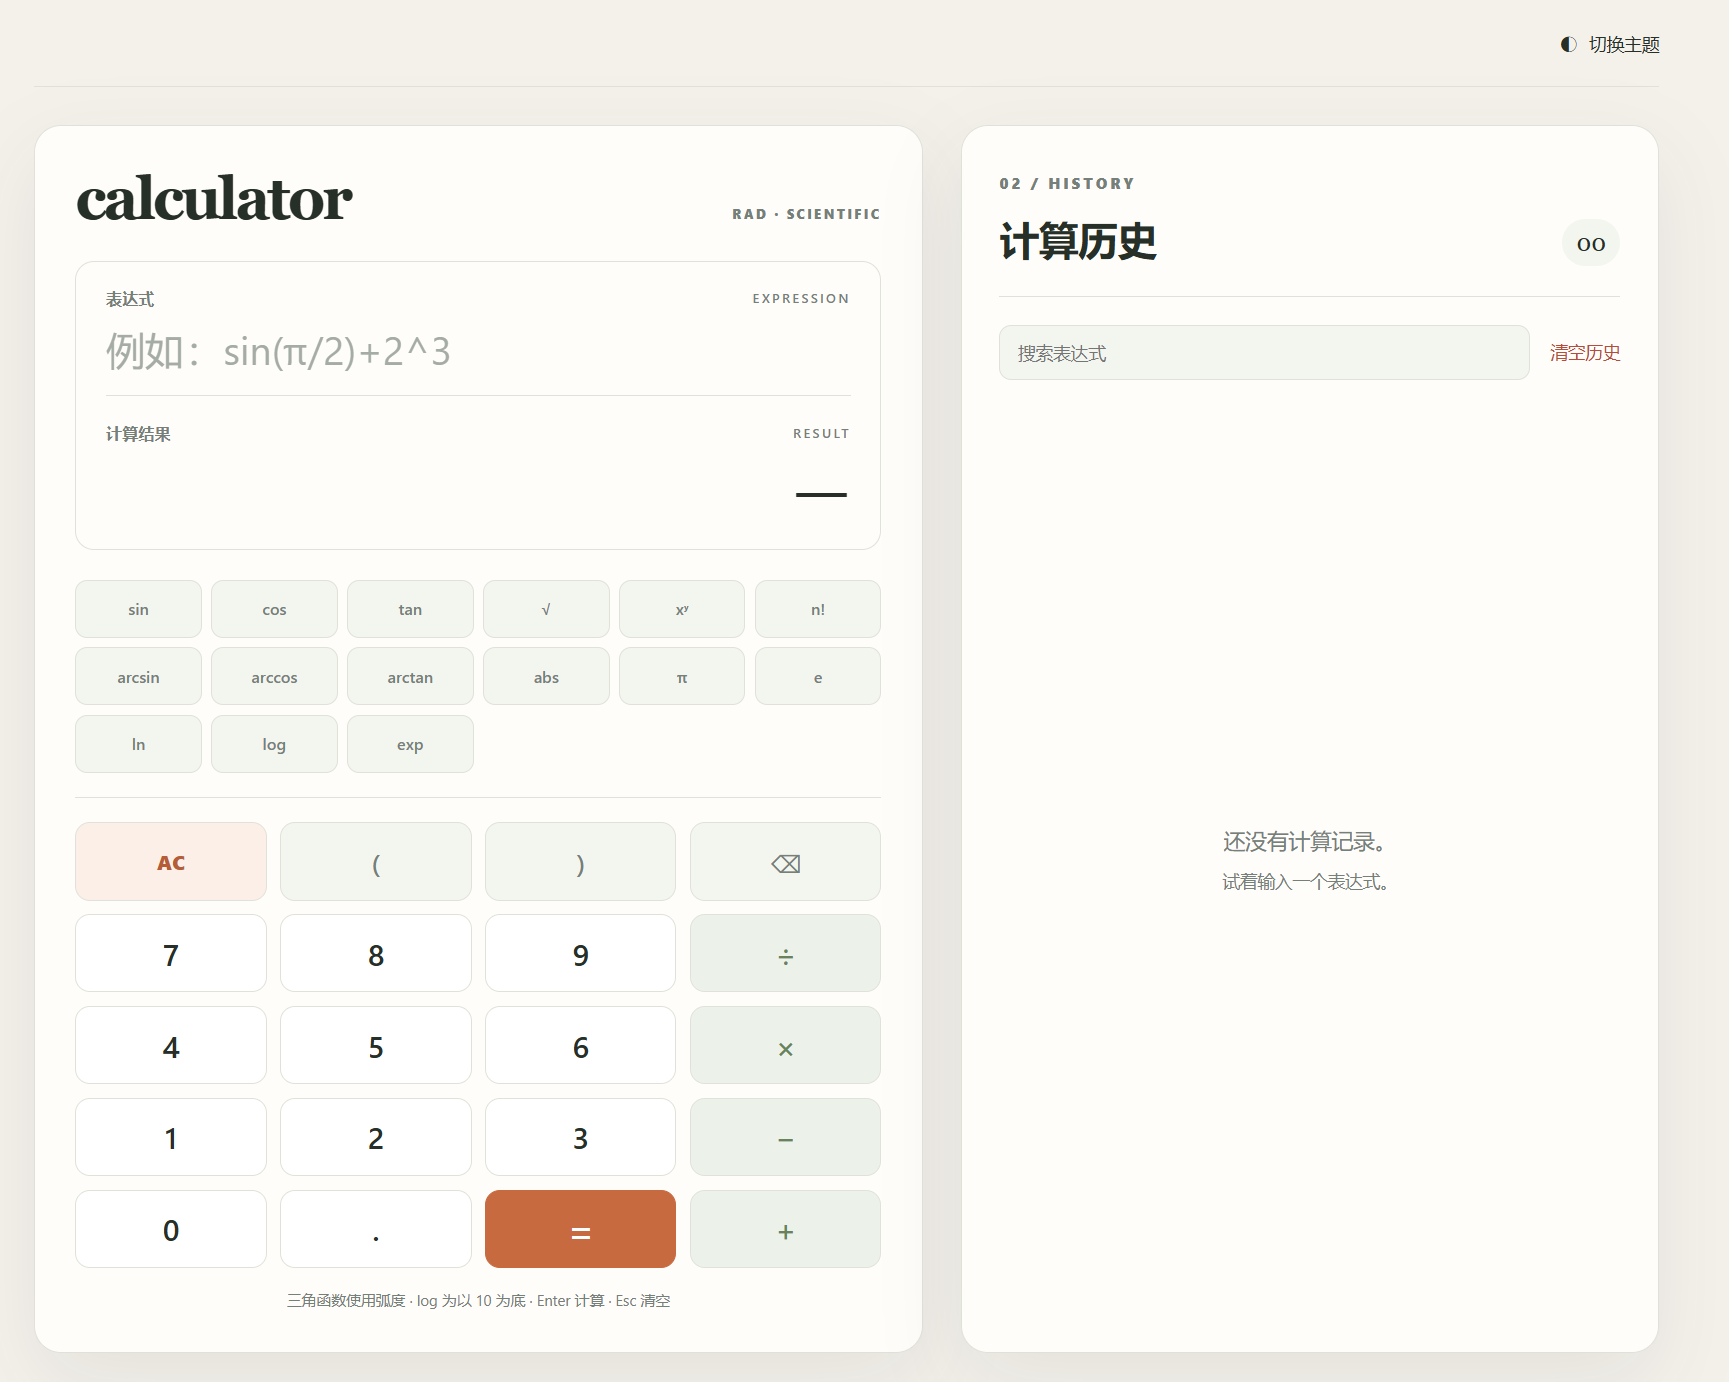Insert the arccos function

click(274, 677)
